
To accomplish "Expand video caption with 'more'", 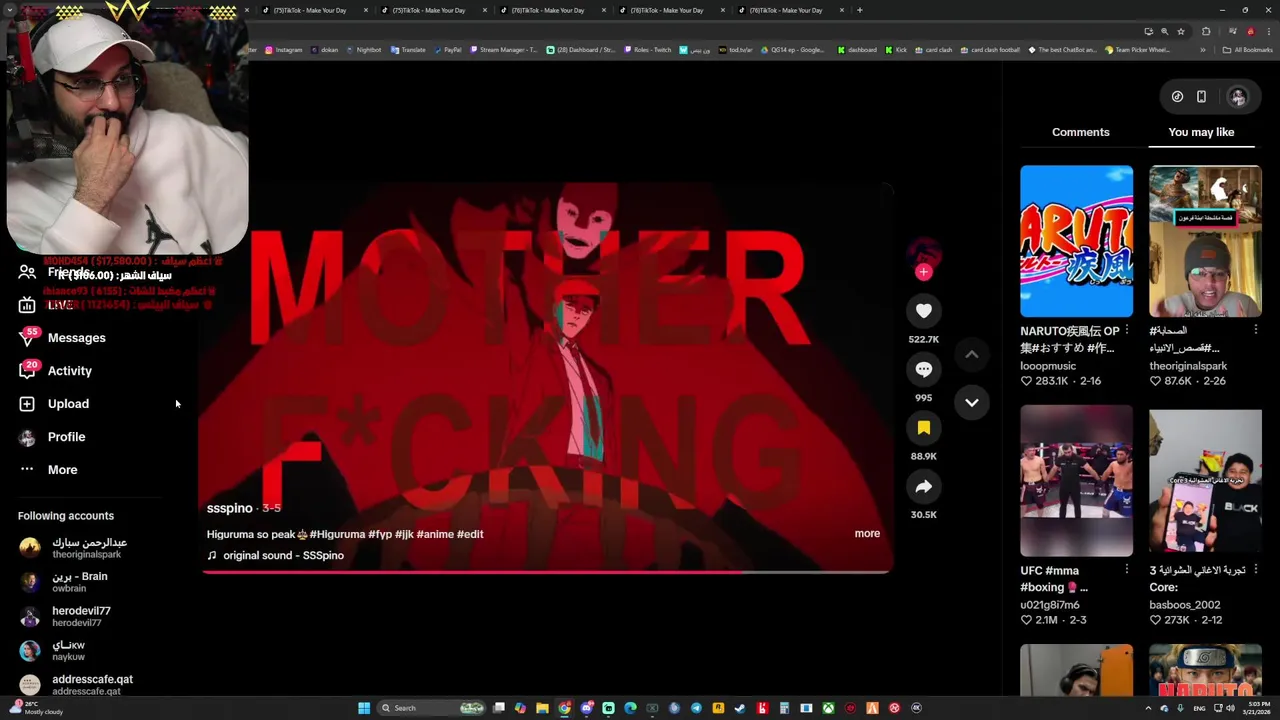I will [x=867, y=534].
